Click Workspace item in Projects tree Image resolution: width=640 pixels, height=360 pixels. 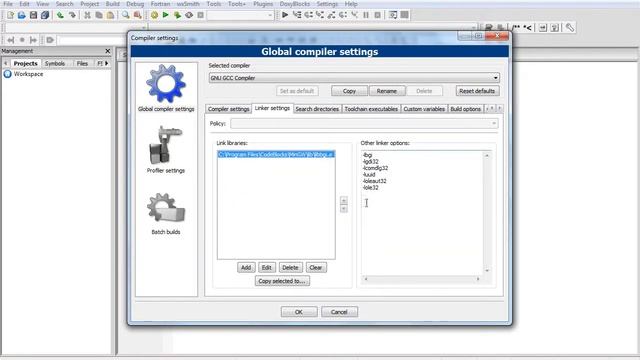pyautogui.click(x=28, y=74)
